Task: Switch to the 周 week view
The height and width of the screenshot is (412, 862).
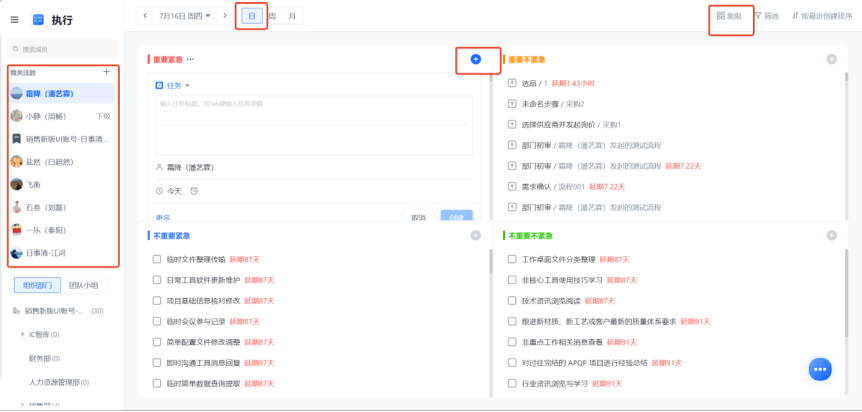Action: tap(272, 16)
